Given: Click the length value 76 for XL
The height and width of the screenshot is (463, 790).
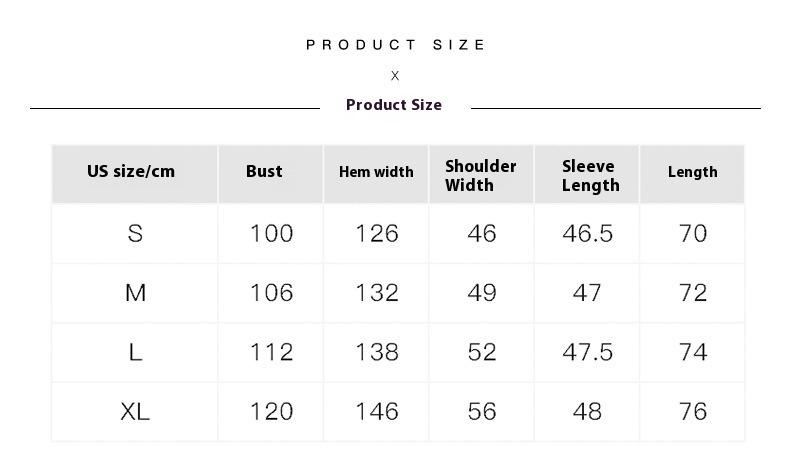Looking at the screenshot, I should coord(692,411).
